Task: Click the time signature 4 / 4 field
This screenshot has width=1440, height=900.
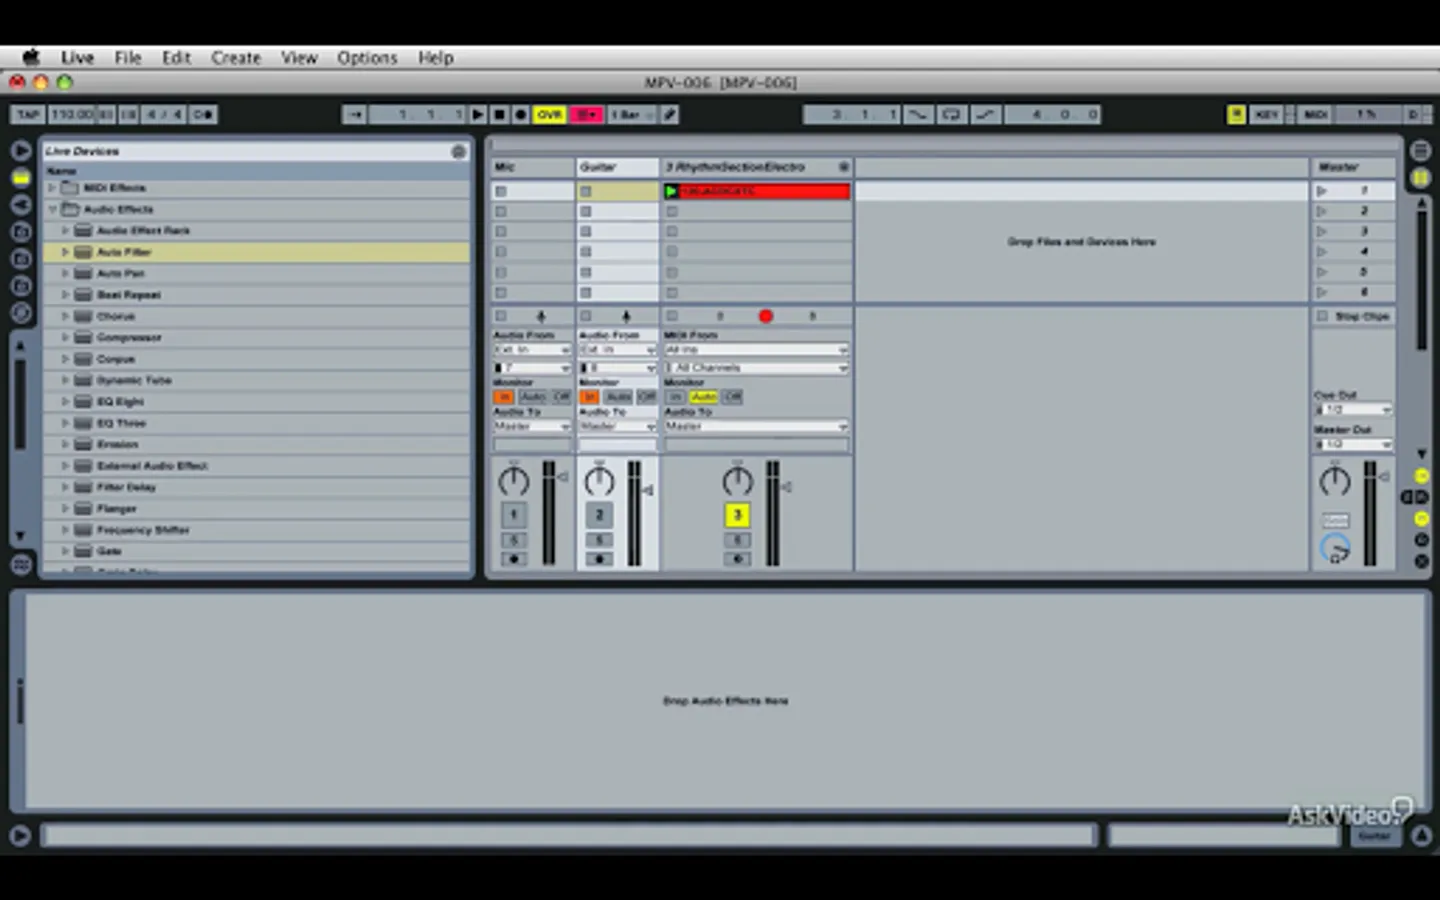Action: tap(164, 115)
